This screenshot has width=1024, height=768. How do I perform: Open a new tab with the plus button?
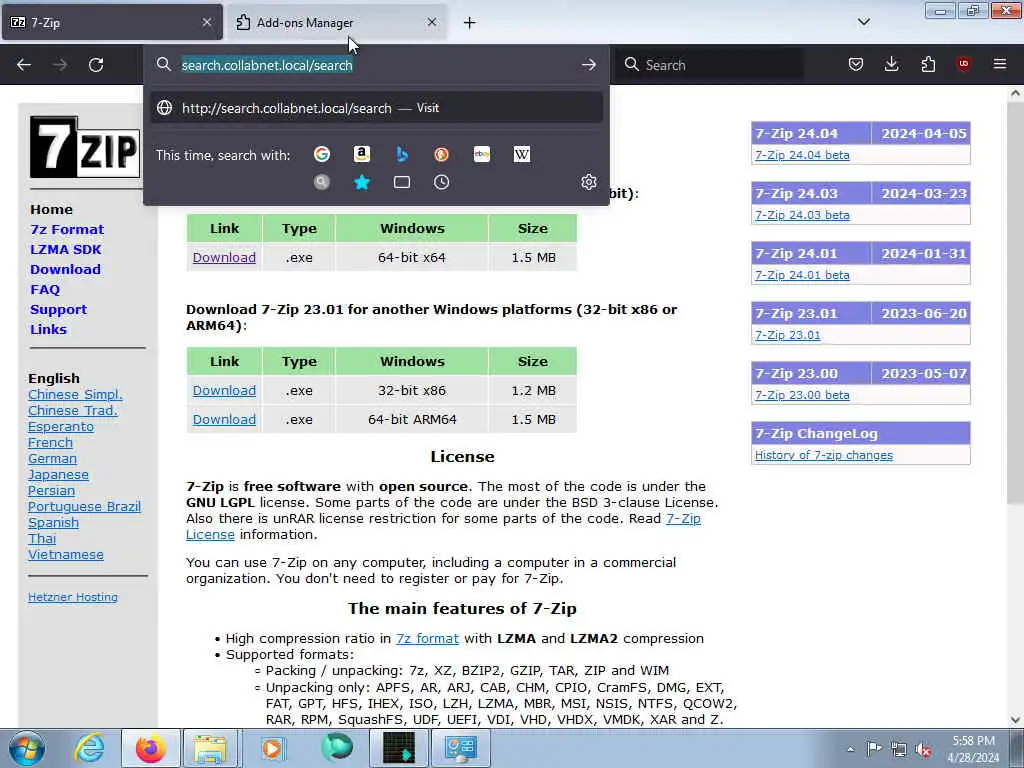[x=470, y=23]
